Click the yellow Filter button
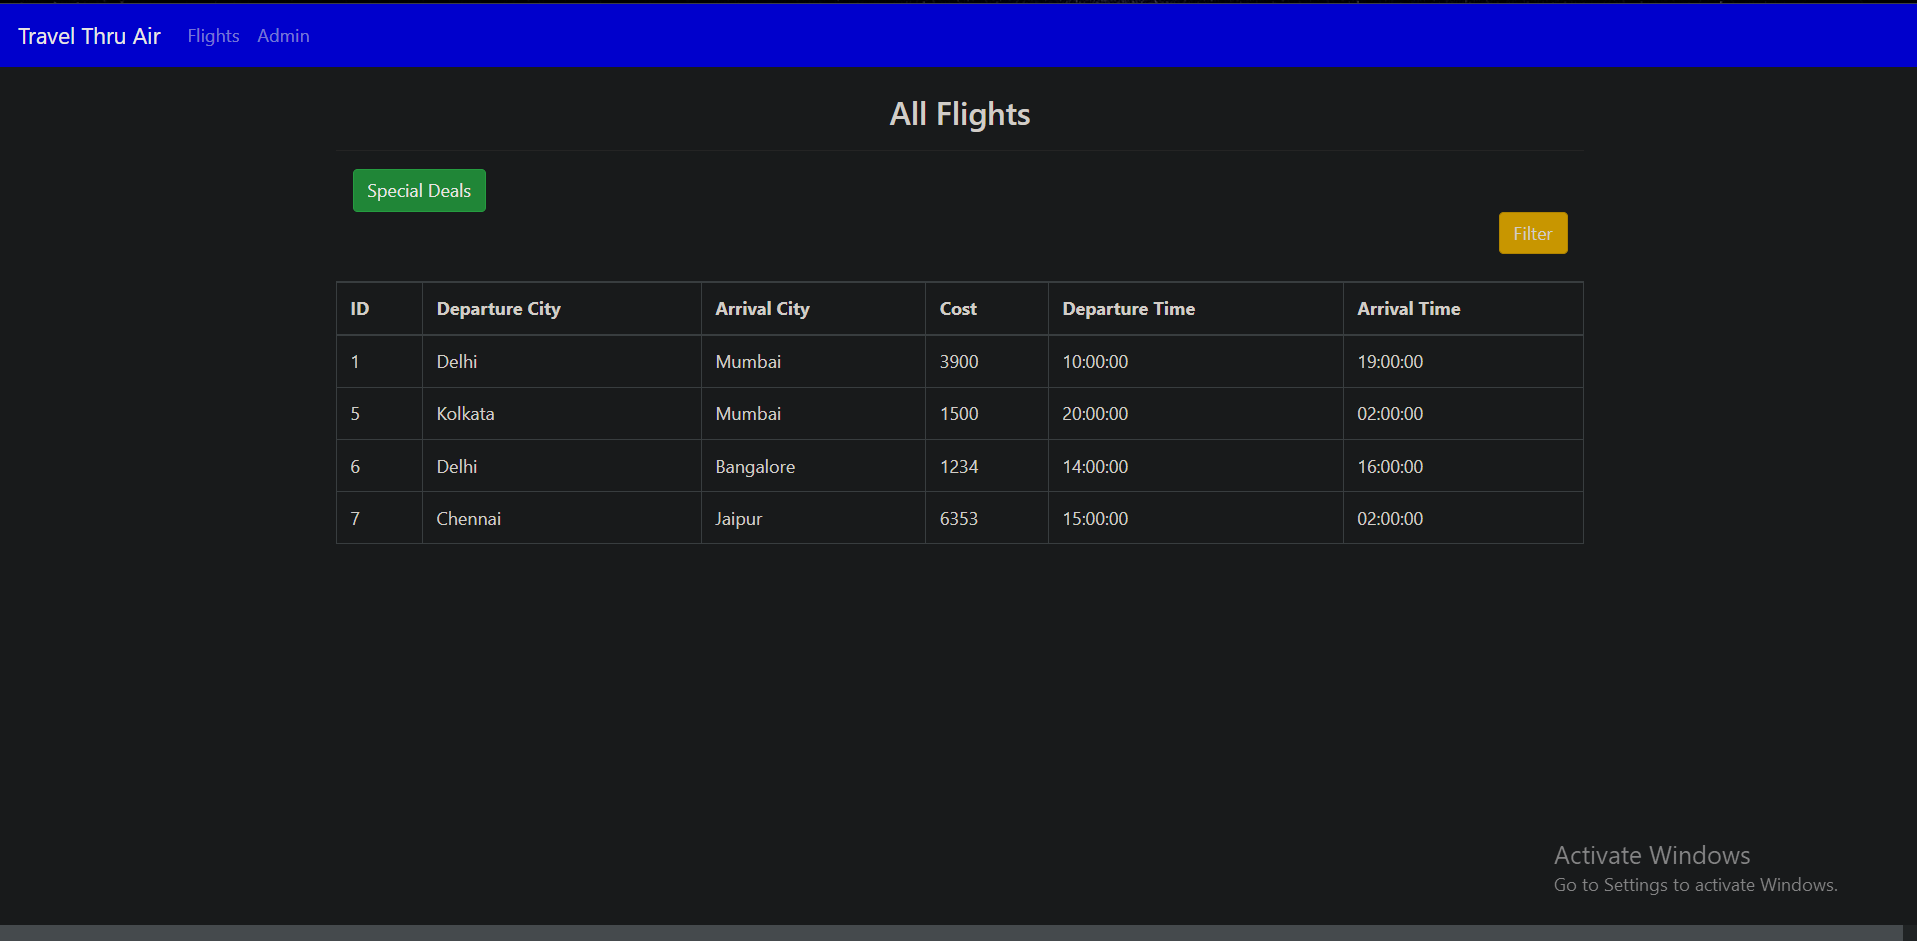Image resolution: width=1917 pixels, height=941 pixels. (x=1533, y=233)
